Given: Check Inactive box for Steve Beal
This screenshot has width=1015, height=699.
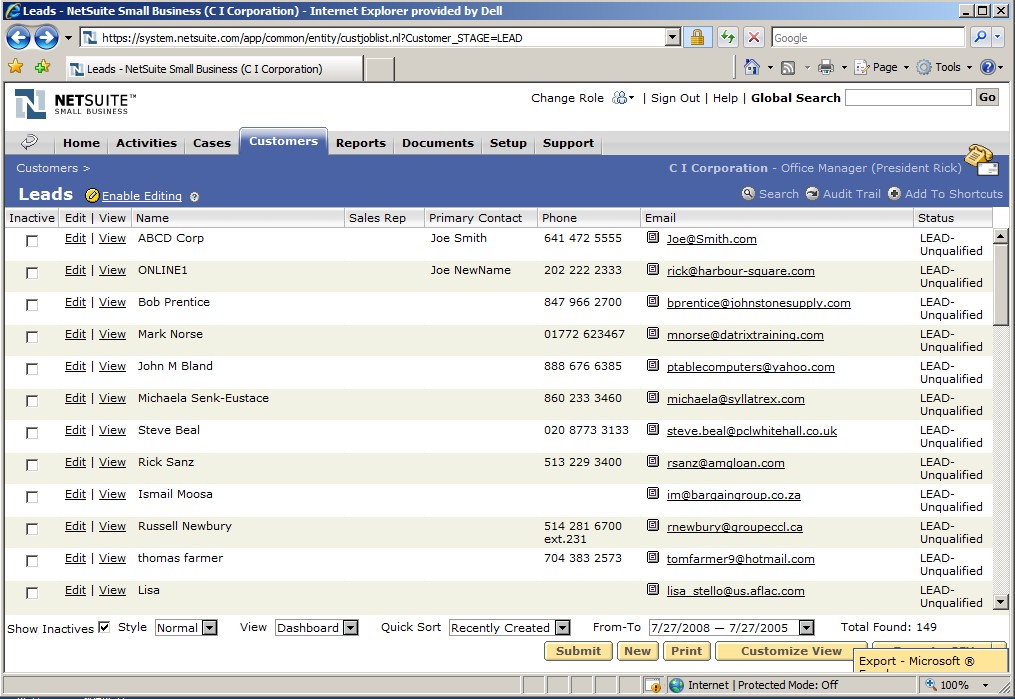Looking at the screenshot, I should coord(32,432).
